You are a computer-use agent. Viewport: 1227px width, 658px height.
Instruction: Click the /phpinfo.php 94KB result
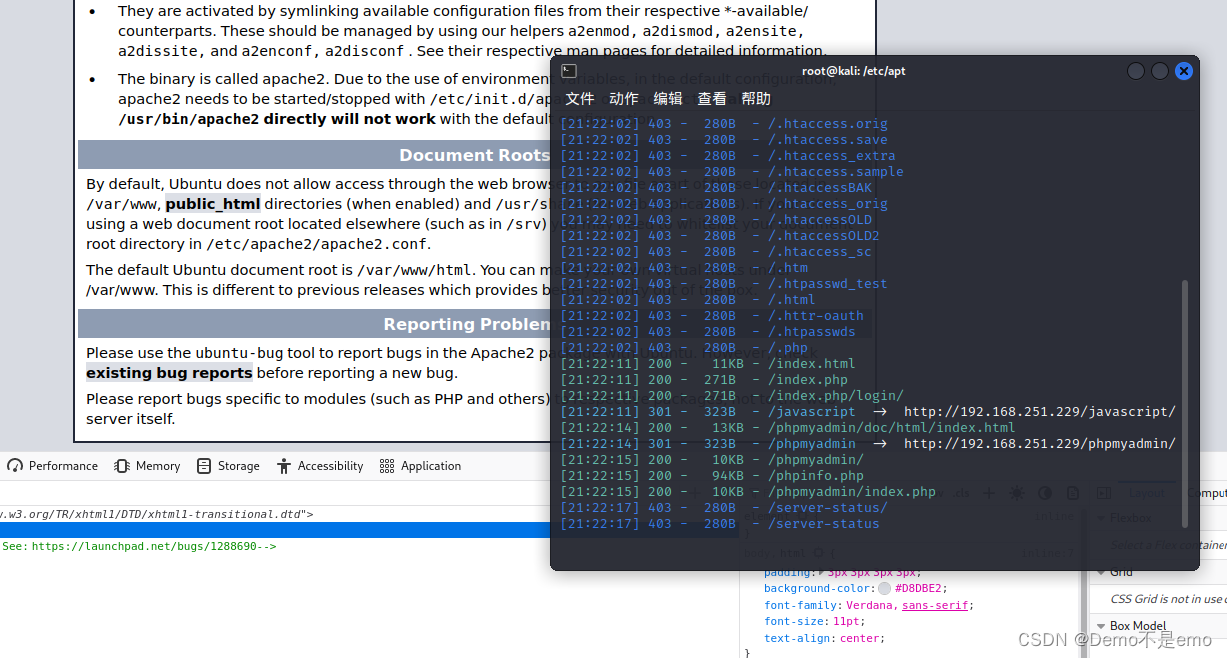point(711,476)
